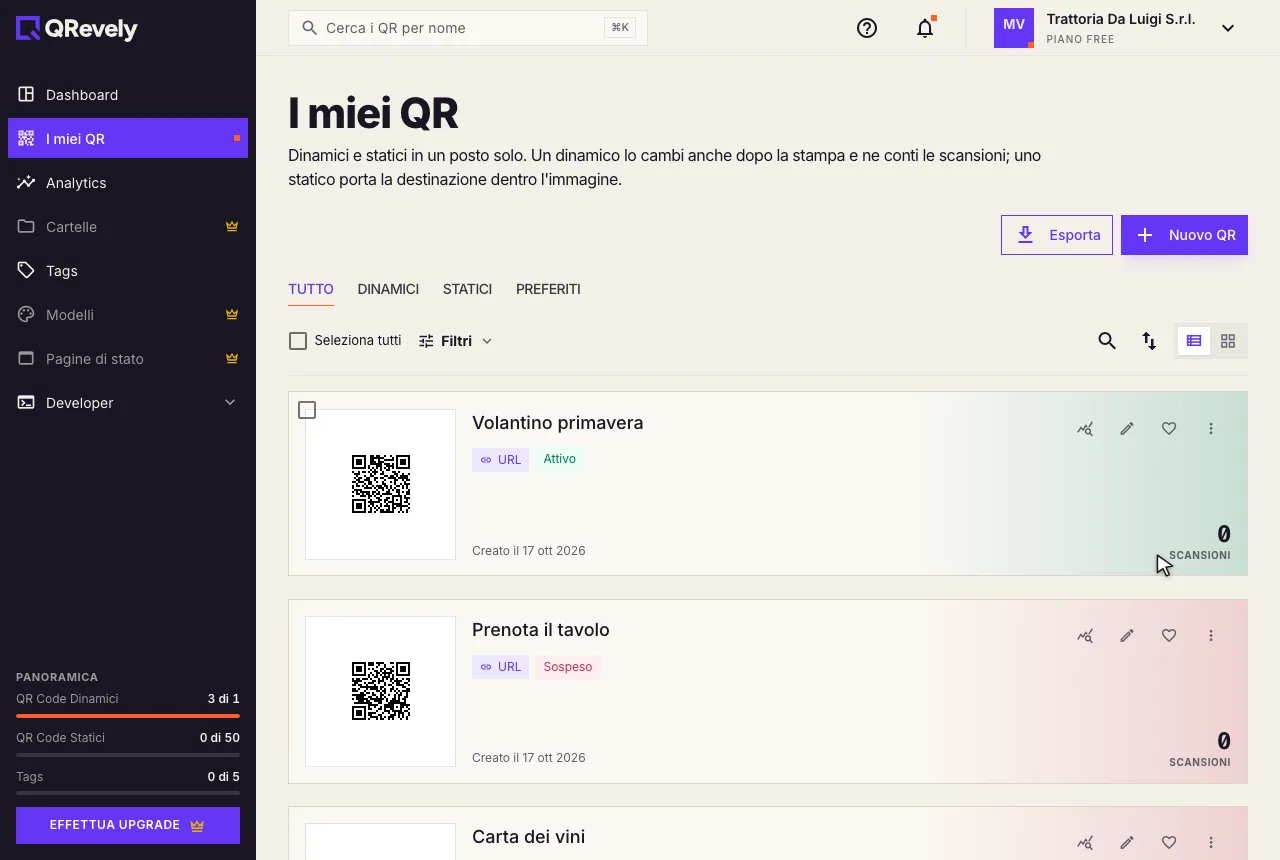The height and width of the screenshot is (860, 1280).
Task: Open more options for Carta dei vini
Action: 1211,843
